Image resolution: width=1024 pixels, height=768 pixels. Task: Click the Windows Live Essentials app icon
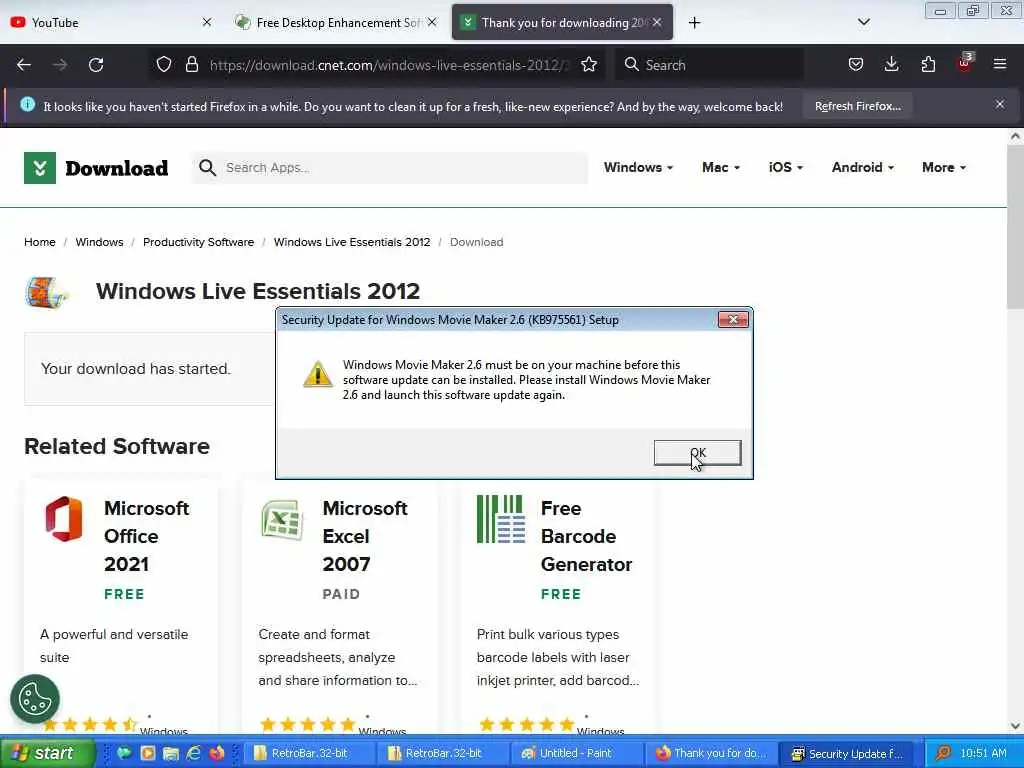(x=46, y=292)
